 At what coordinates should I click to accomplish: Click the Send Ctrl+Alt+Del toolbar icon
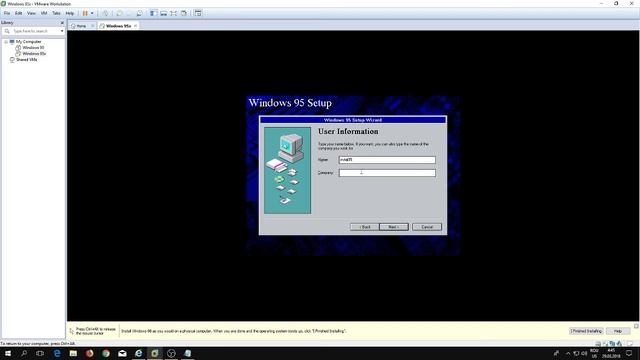[x=105, y=13]
